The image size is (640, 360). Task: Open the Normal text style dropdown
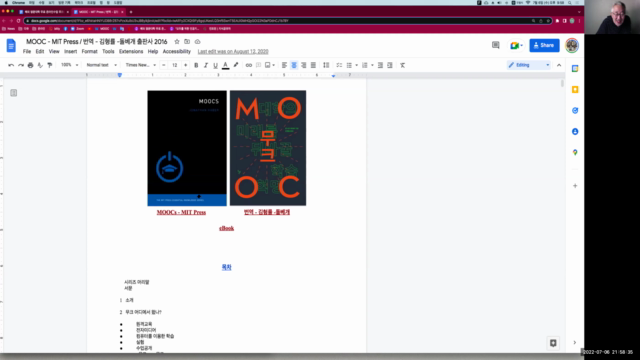[102, 65]
